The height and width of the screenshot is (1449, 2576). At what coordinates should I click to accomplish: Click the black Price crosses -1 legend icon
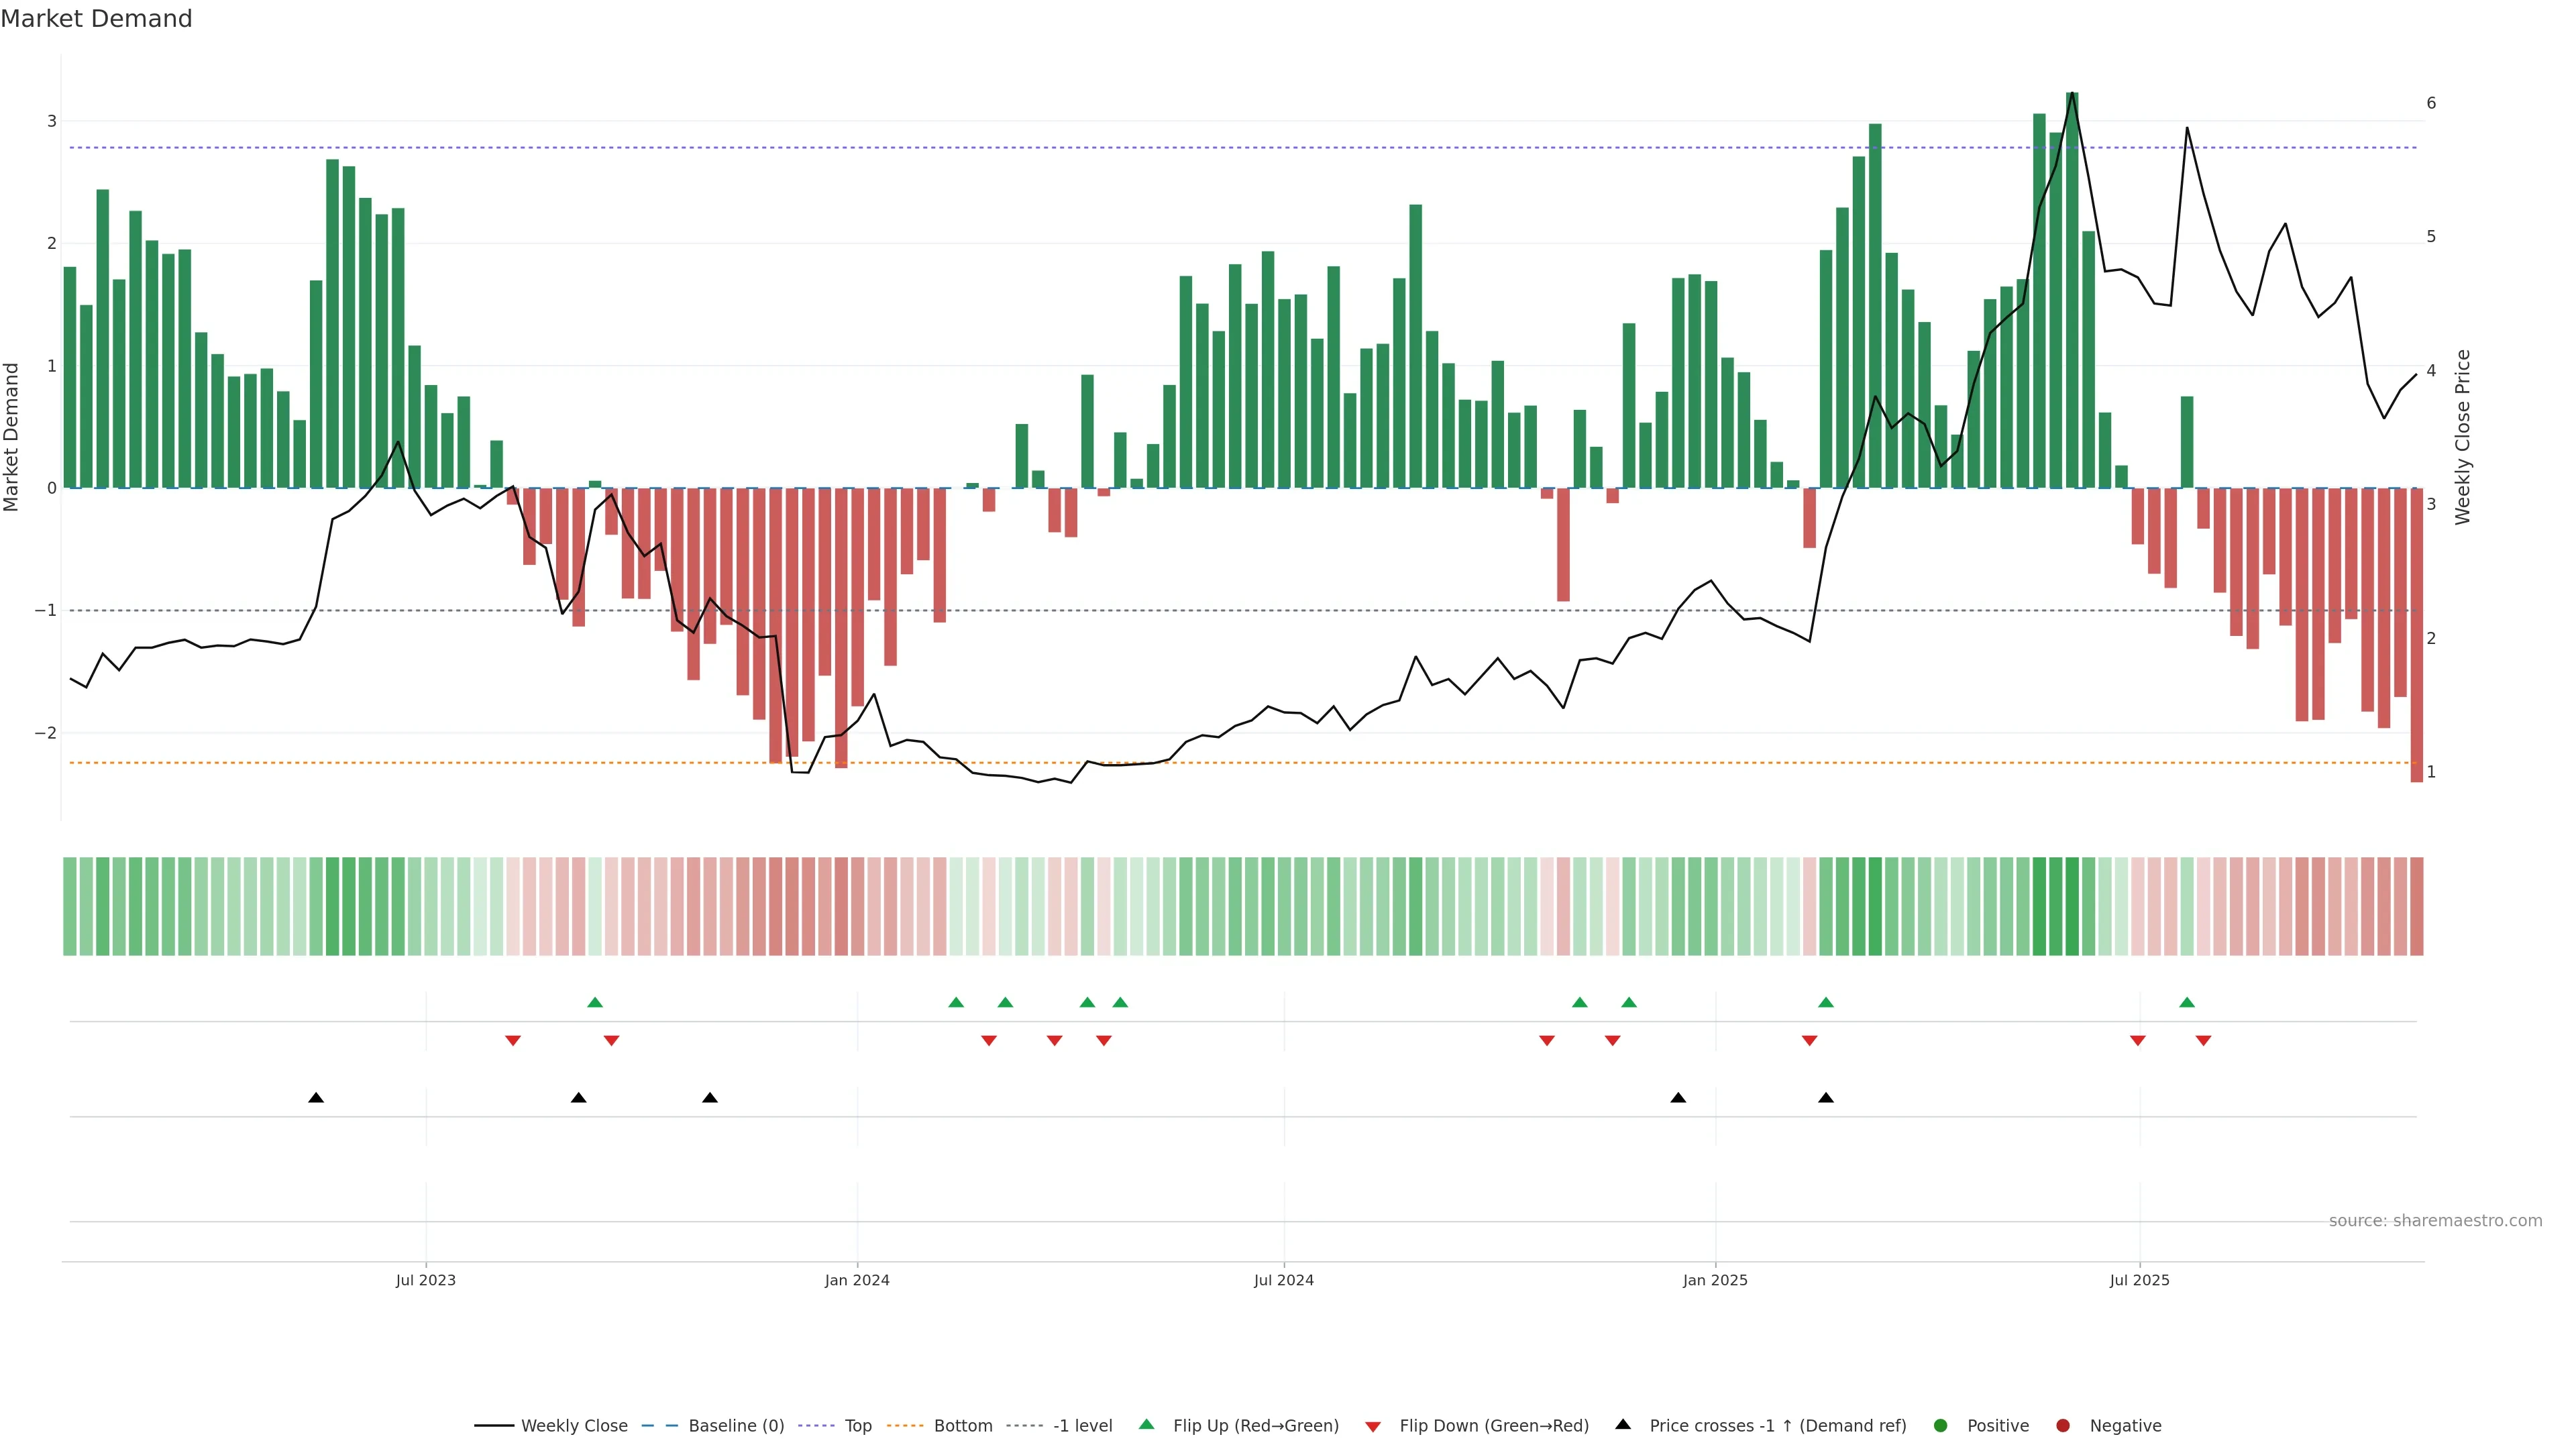(1622, 1424)
